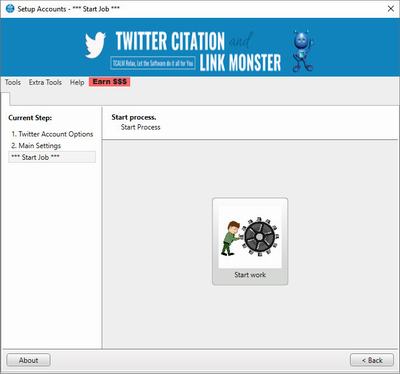Select the *** Start Job *** step
The height and width of the screenshot is (374, 400).
coord(52,157)
